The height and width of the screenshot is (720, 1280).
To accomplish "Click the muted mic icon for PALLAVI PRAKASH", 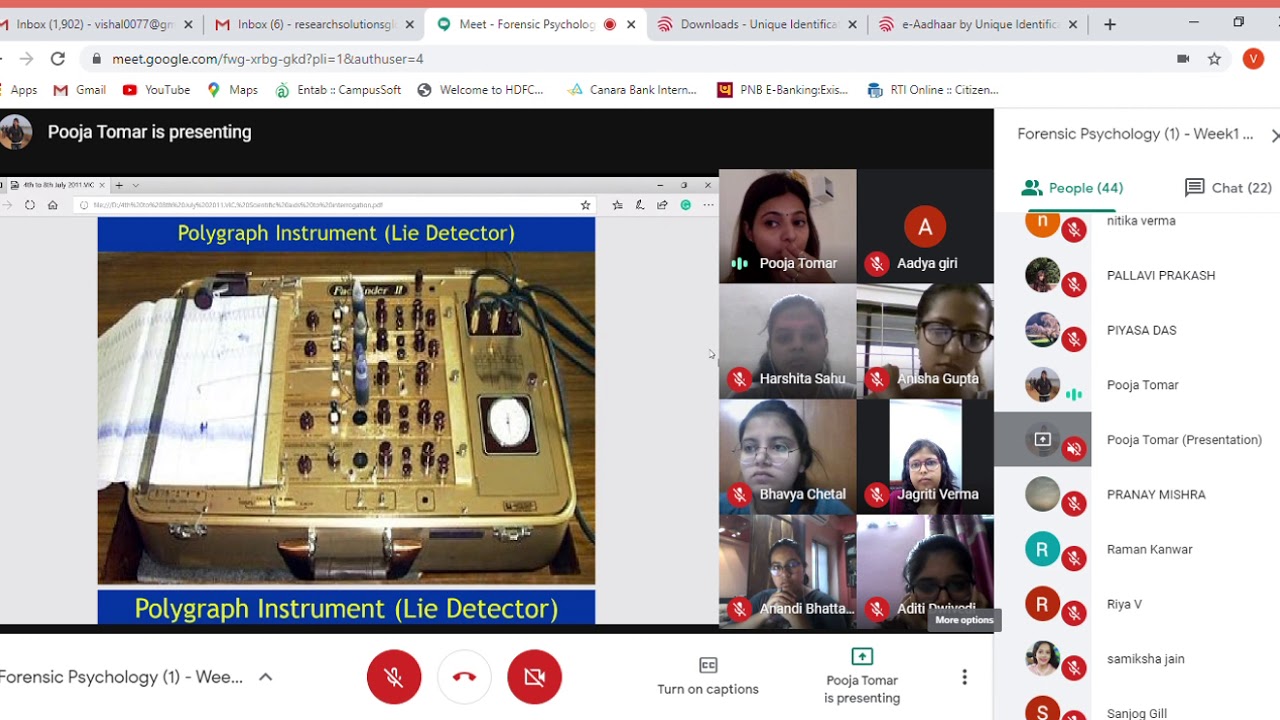I will click(1074, 285).
